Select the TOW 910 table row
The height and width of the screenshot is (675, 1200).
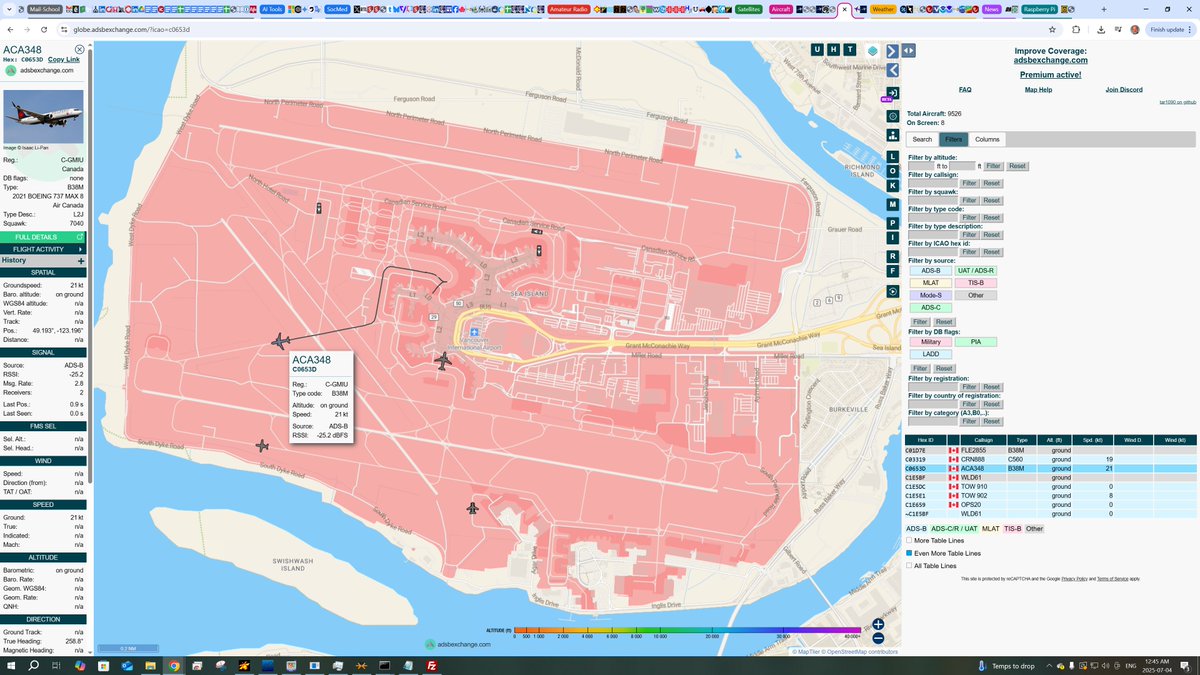click(1050, 486)
